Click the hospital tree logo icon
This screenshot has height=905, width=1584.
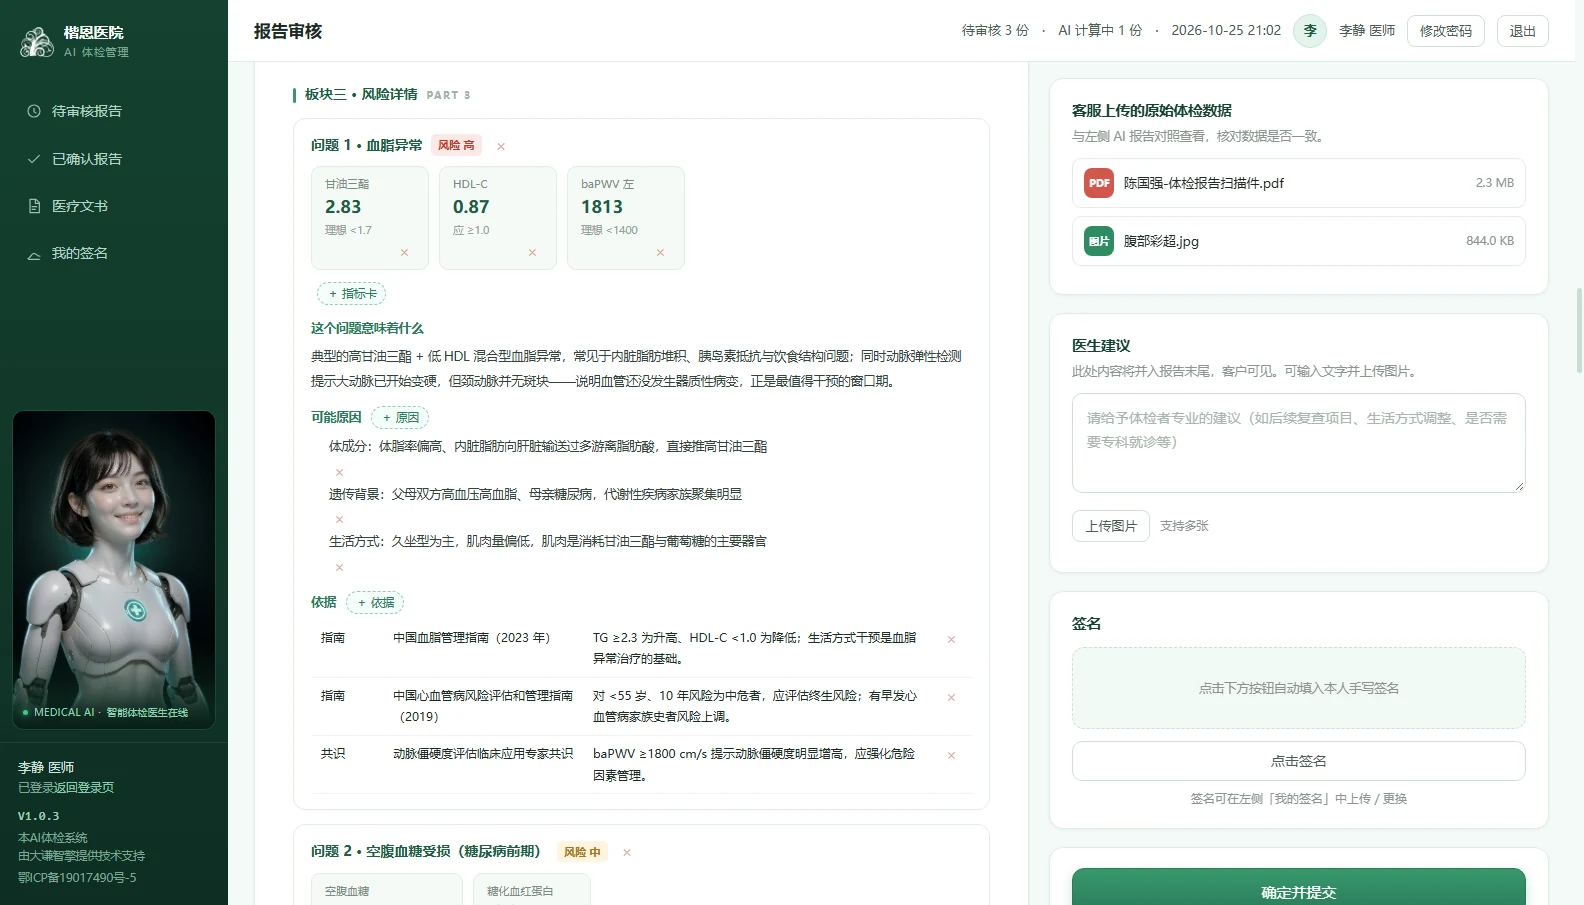(37, 41)
